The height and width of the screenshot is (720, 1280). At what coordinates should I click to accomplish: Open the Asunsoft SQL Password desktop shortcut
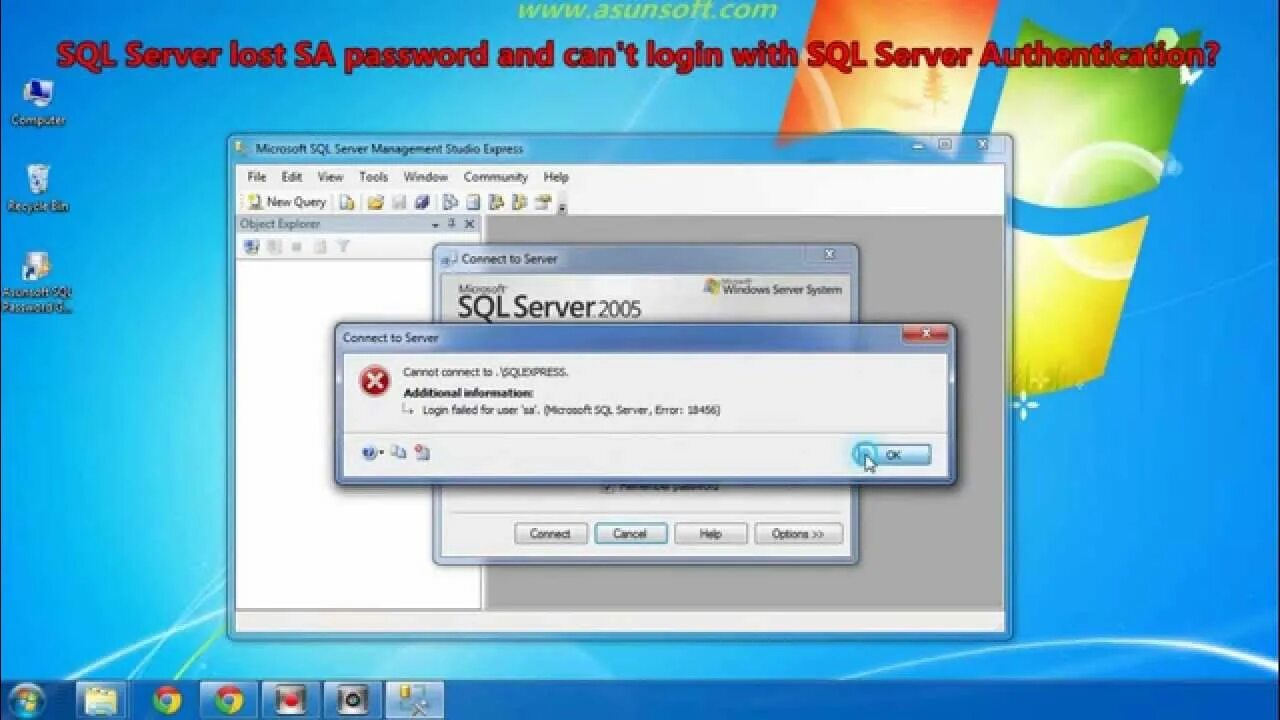pyautogui.click(x=37, y=282)
